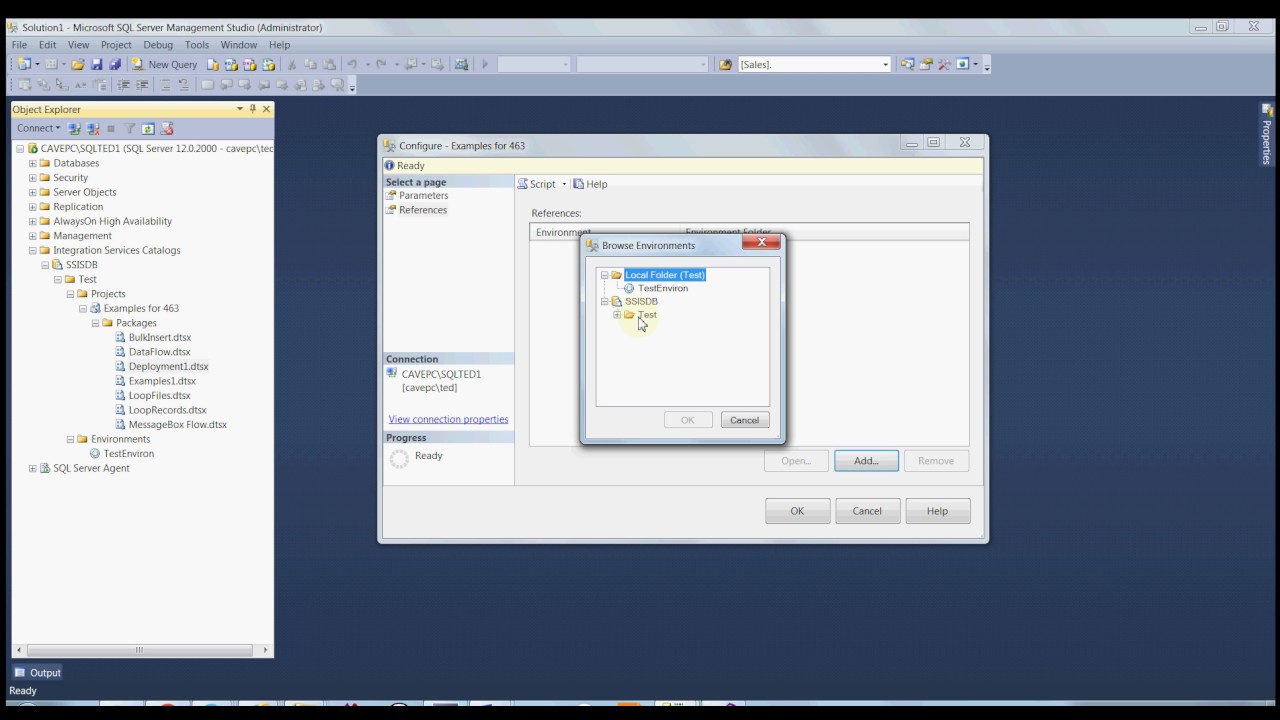
Task: Open the Debug menu
Action: pos(158,45)
